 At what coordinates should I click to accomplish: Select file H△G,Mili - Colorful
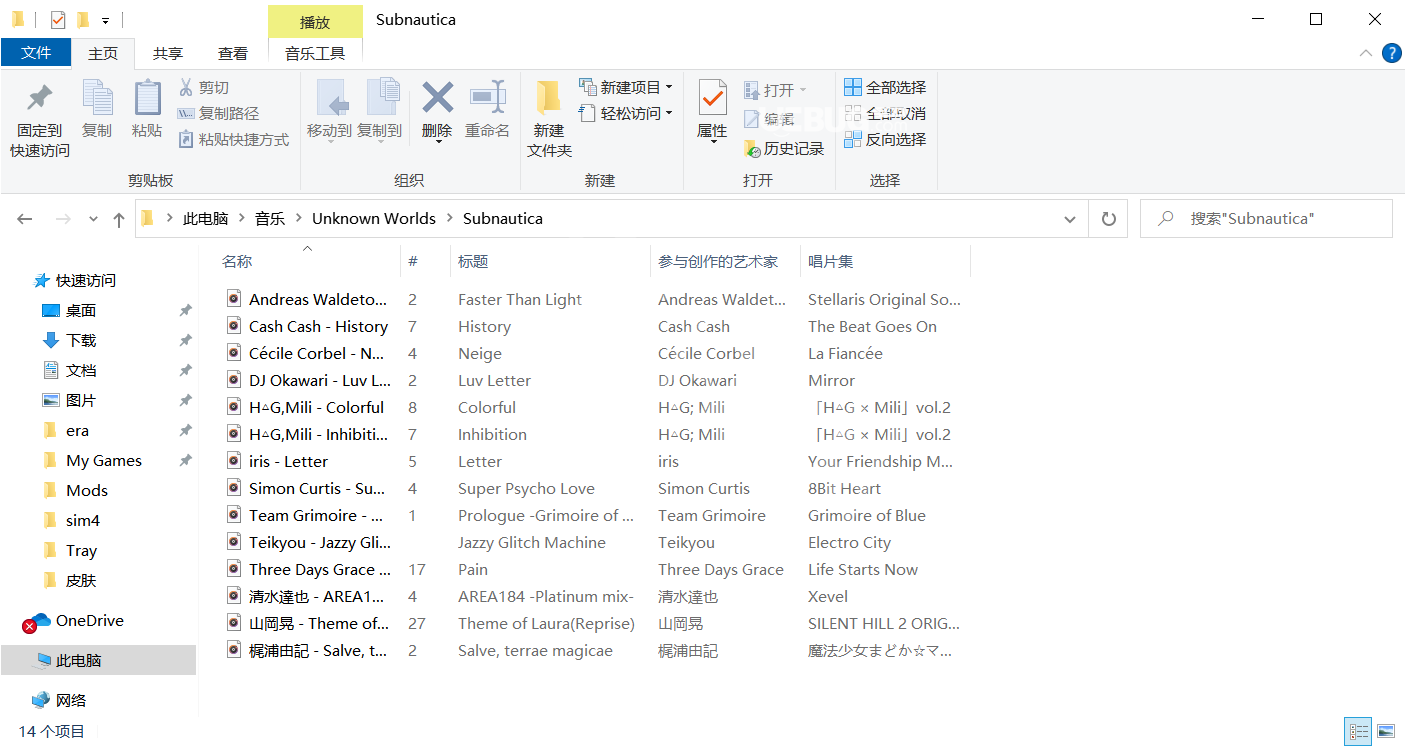tap(316, 408)
